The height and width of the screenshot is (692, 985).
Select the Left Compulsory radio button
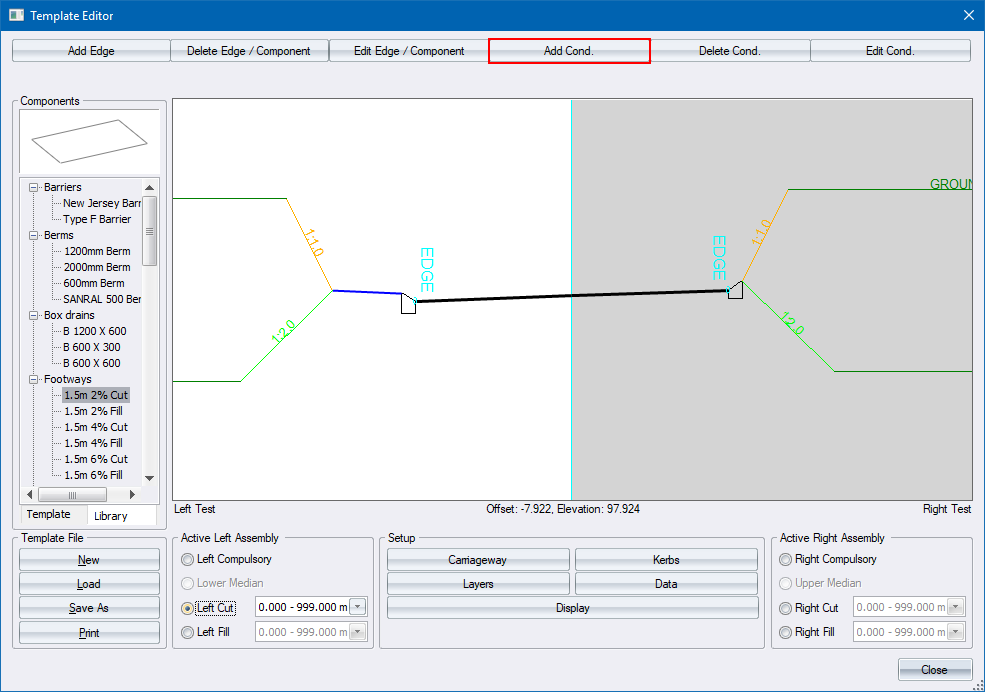coord(188,560)
